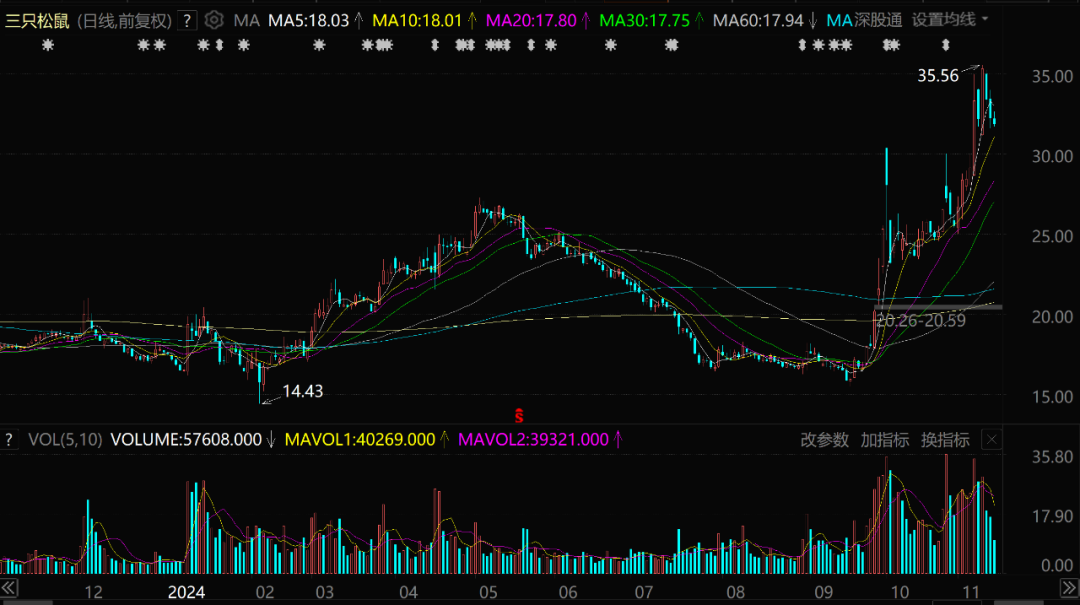Select the MA20:17.80 moving average label

pos(531,21)
